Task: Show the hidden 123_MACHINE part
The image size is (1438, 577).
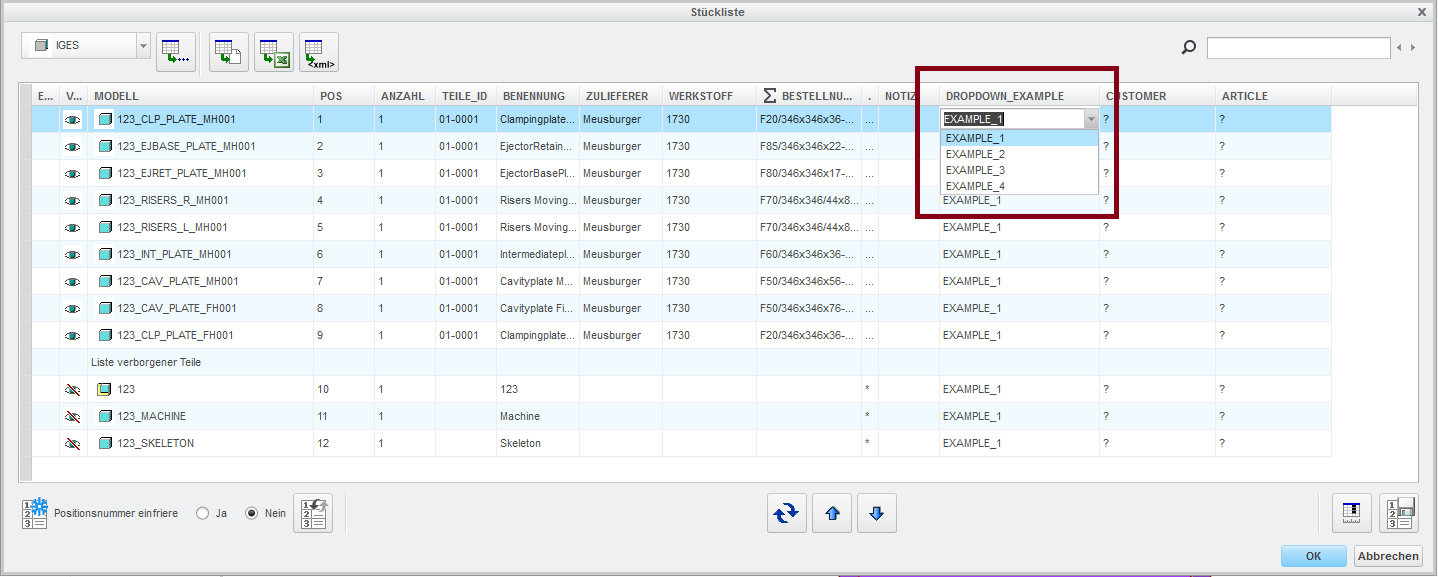Action: coord(72,416)
